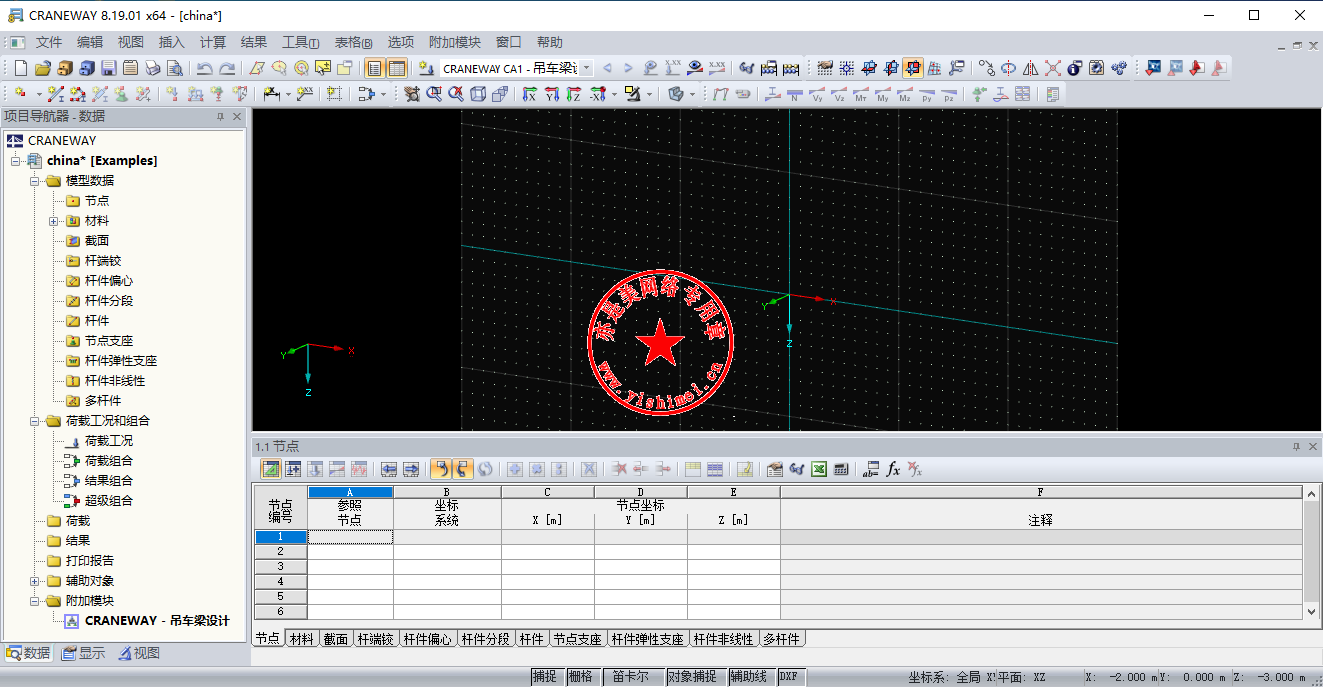Select 杆件偏心 in the navigator tree
This screenshot has width=1323, height=687.
[109, 281]
